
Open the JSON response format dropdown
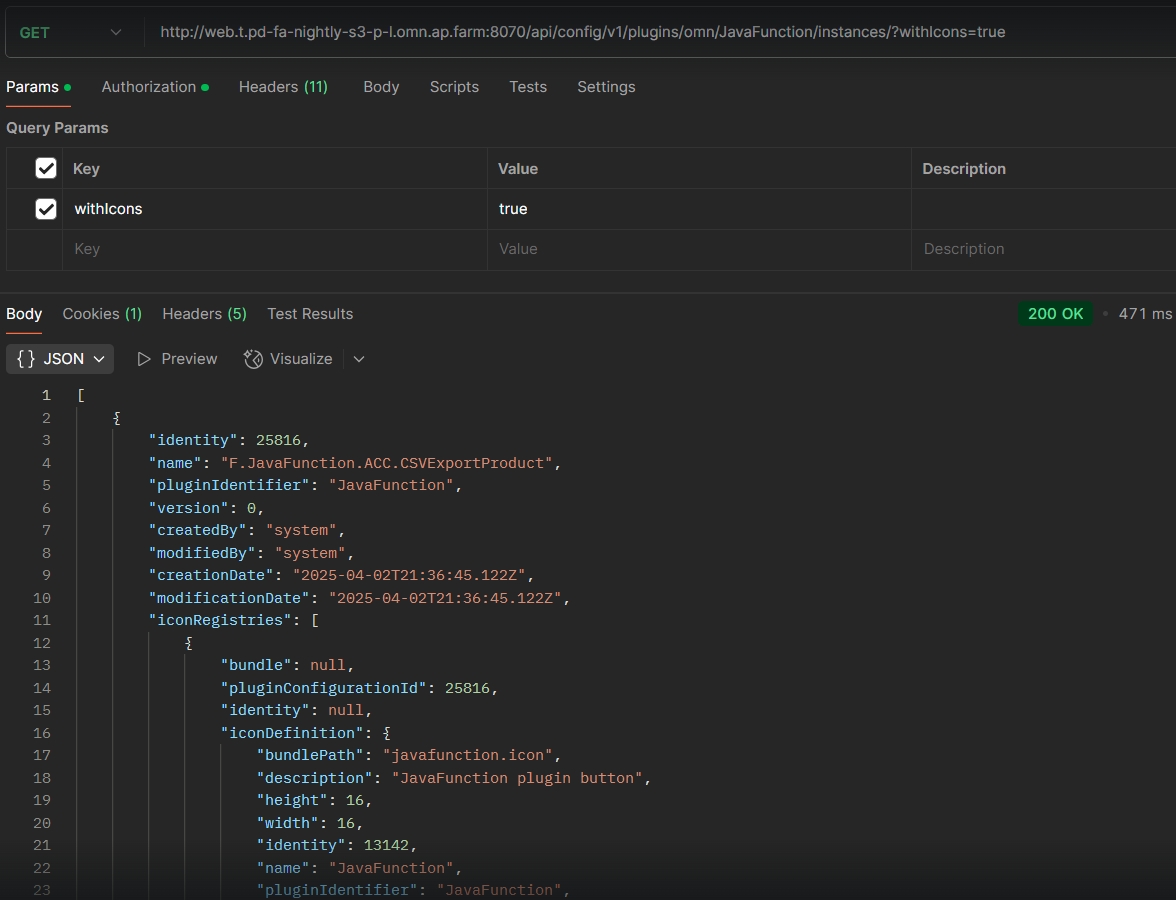pos(60,359)
